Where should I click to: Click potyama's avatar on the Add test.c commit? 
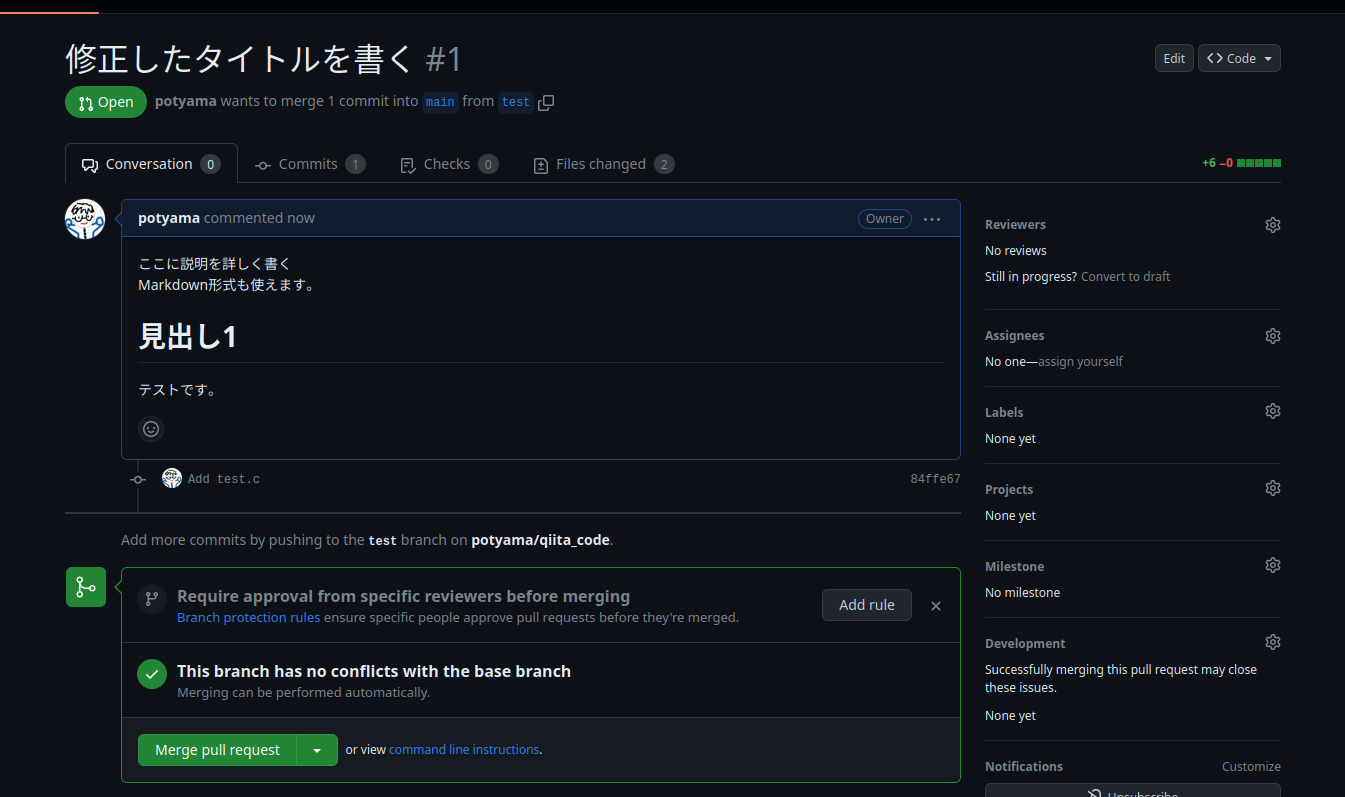[172, 478]
